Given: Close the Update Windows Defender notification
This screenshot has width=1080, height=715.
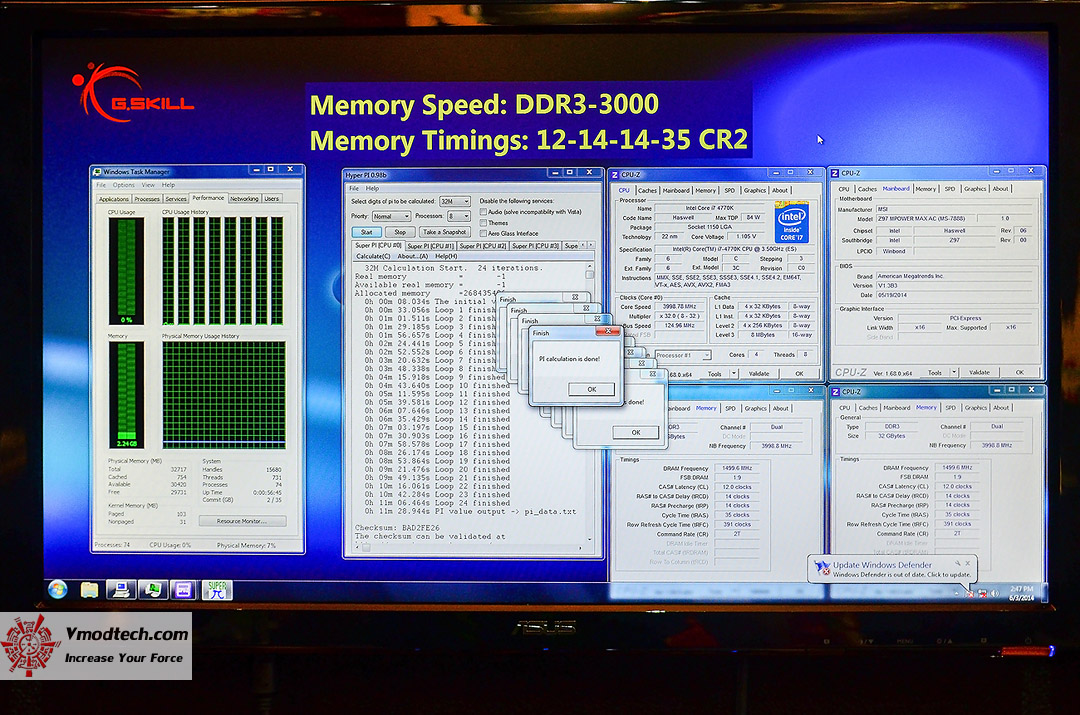Looking at the screenshot, I should (x=967, y=563).
